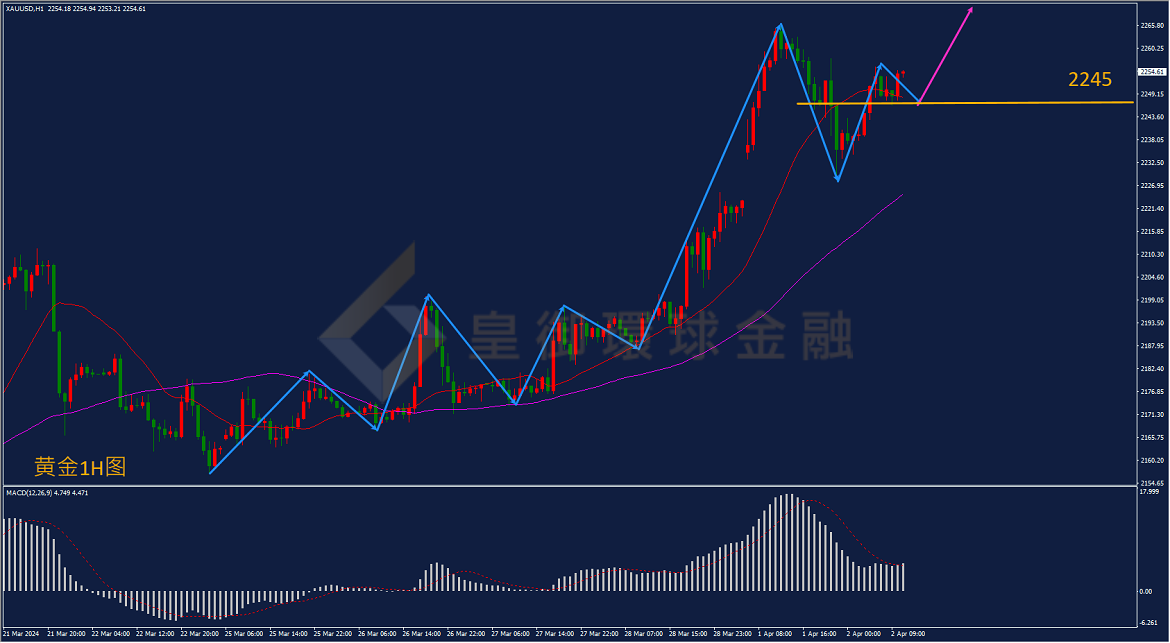Screen dimensions: 1170x643
Task: Click the tallest MACD histogram bar
Action: [x=786, y=542]
